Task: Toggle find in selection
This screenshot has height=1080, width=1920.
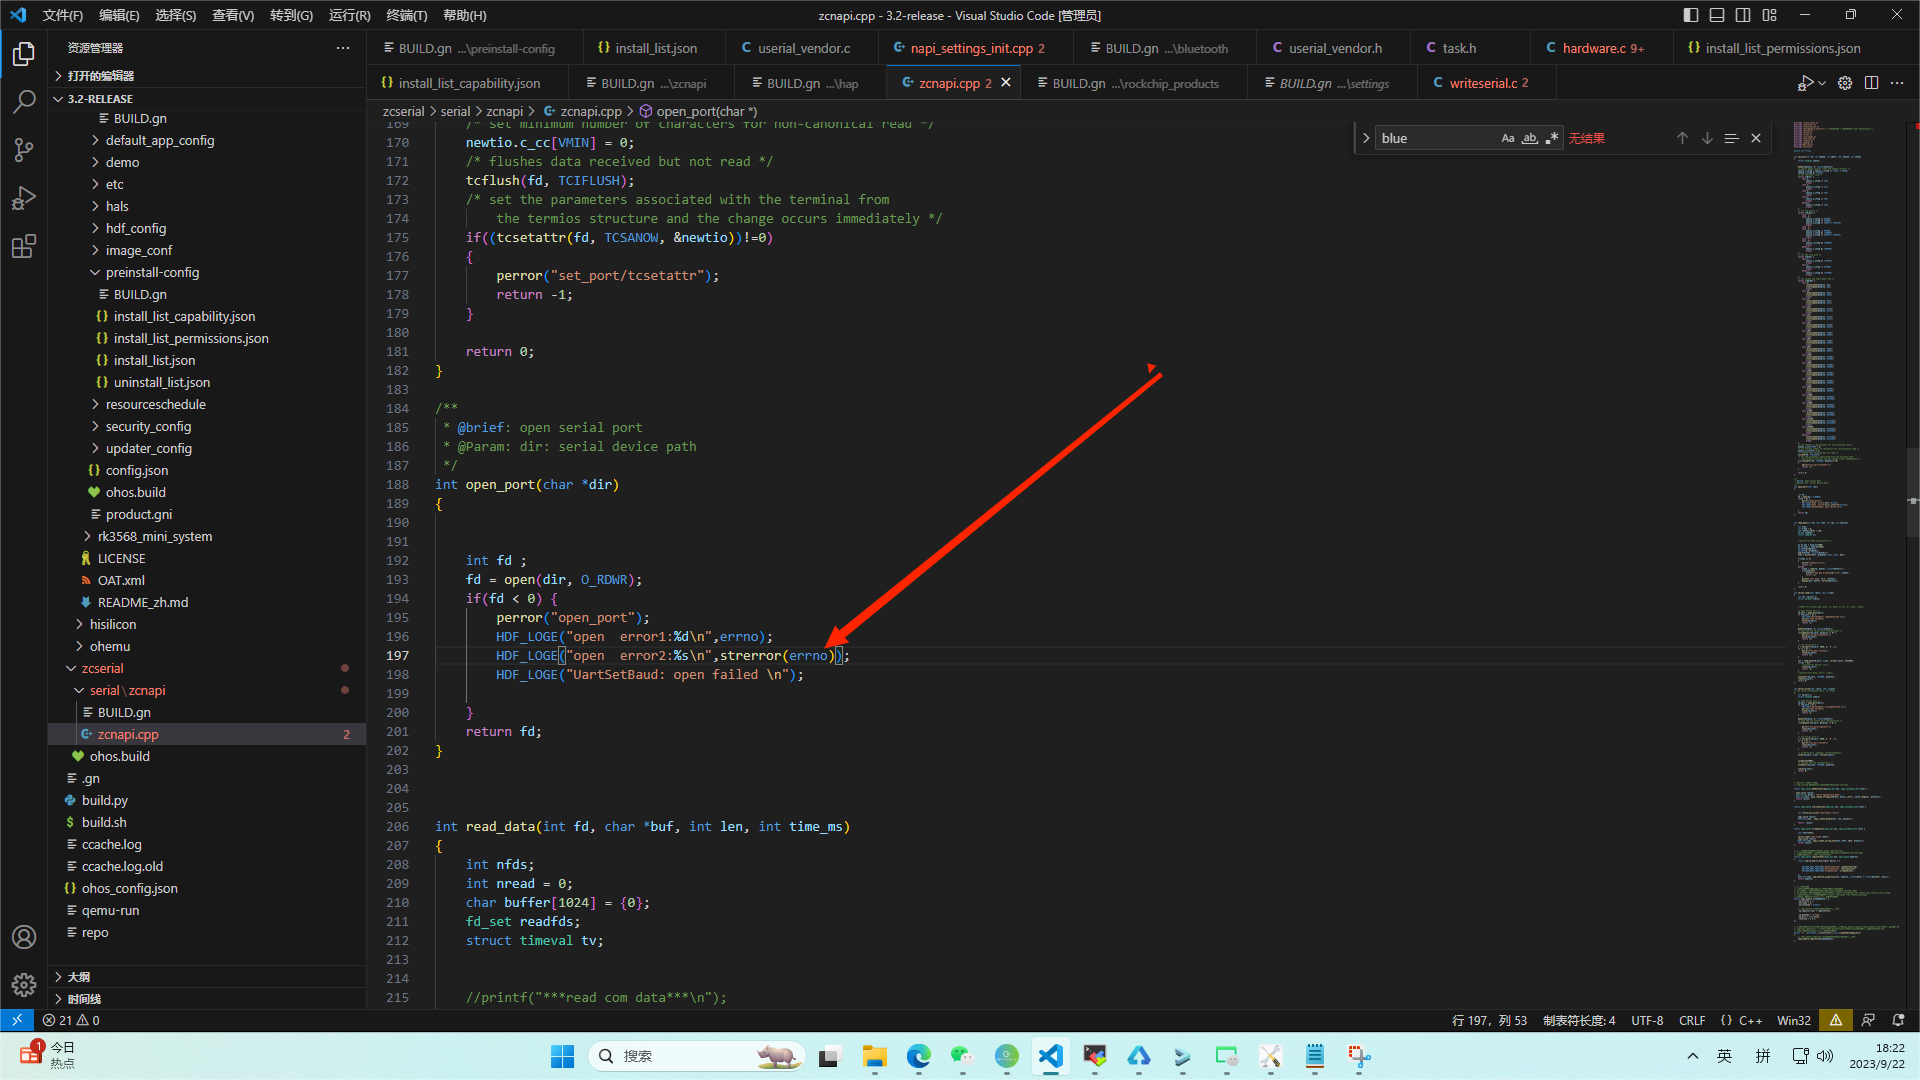Action: 1731,138
